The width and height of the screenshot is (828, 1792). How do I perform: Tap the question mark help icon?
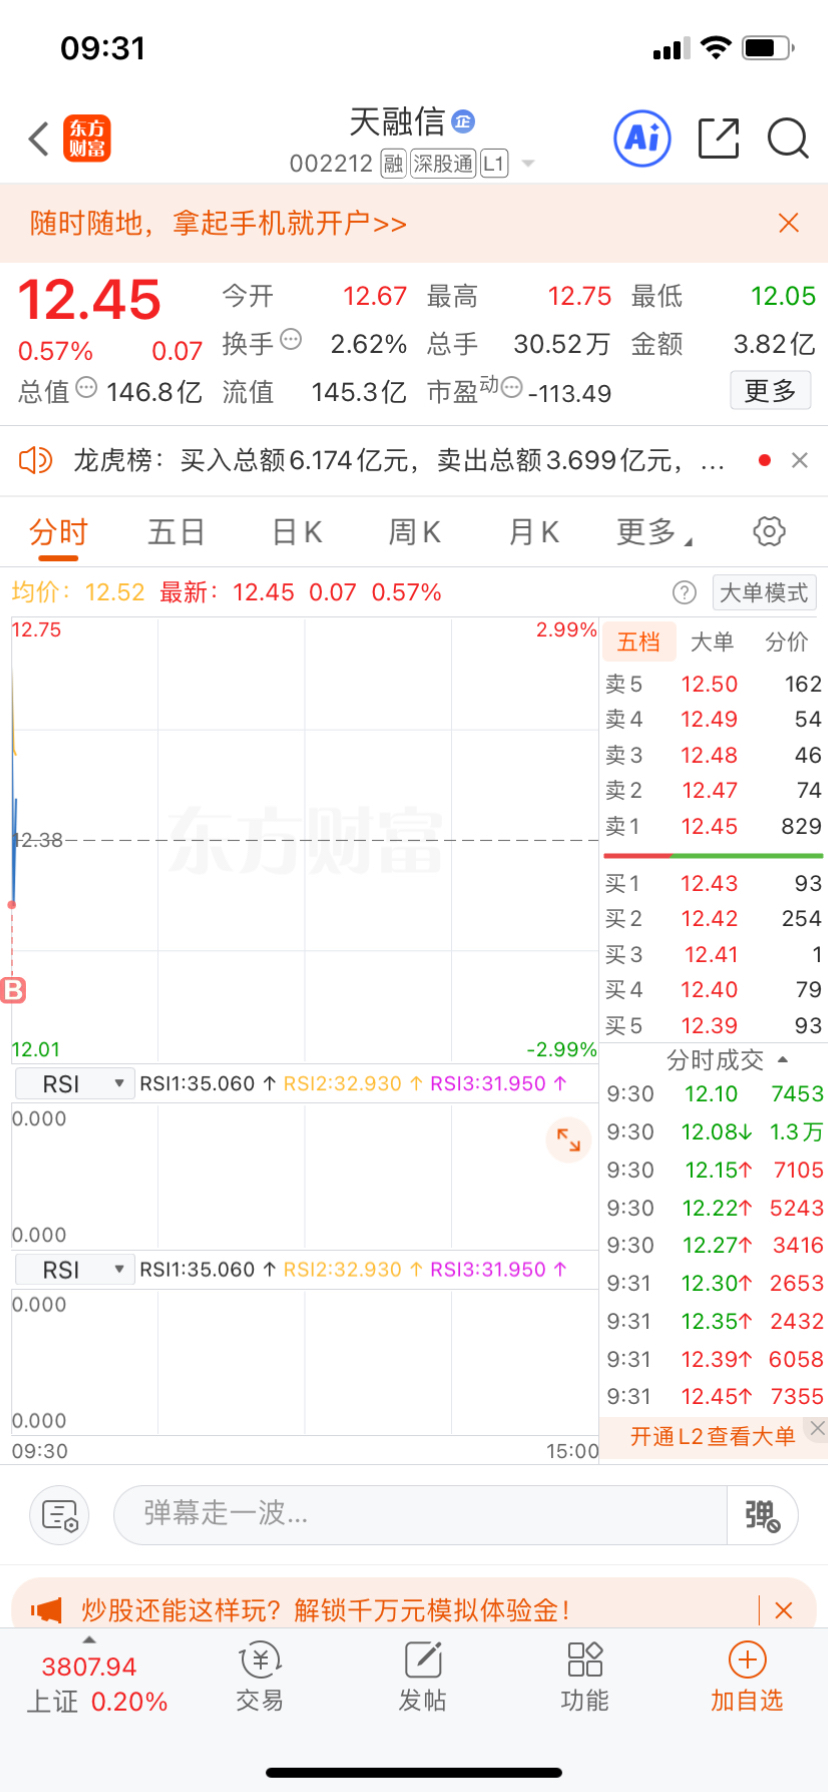pos(685,593)
